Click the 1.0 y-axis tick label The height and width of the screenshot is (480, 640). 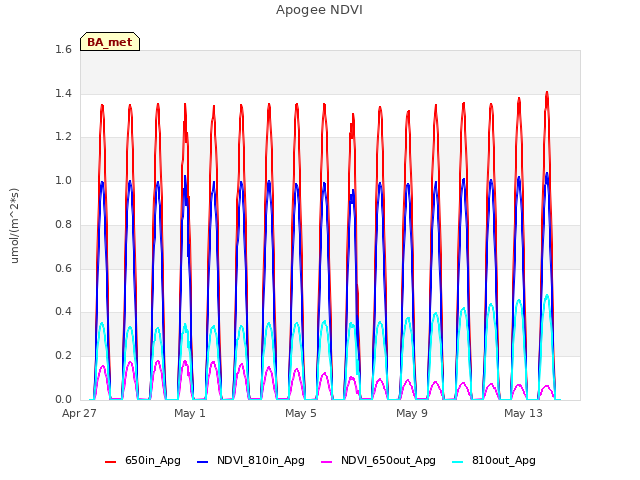(63, 180)
